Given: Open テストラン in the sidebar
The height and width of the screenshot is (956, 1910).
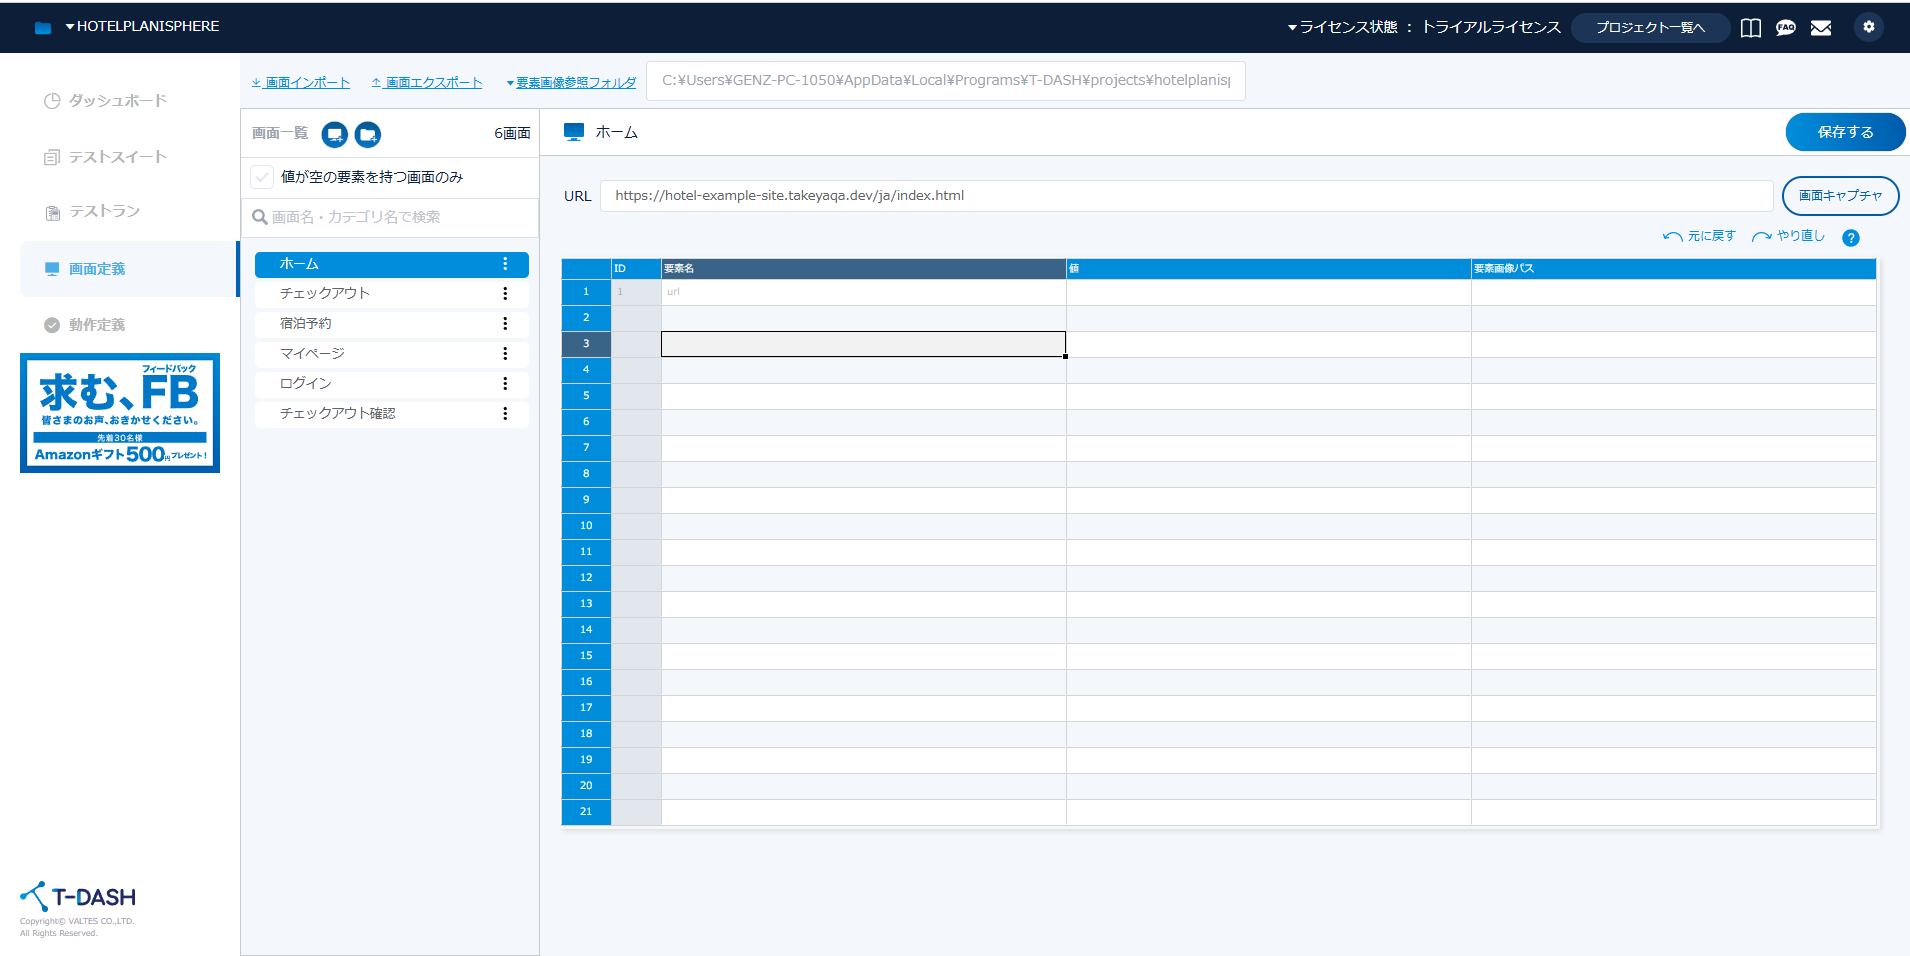Looking at the screenshot, I should tap(93, 212).
